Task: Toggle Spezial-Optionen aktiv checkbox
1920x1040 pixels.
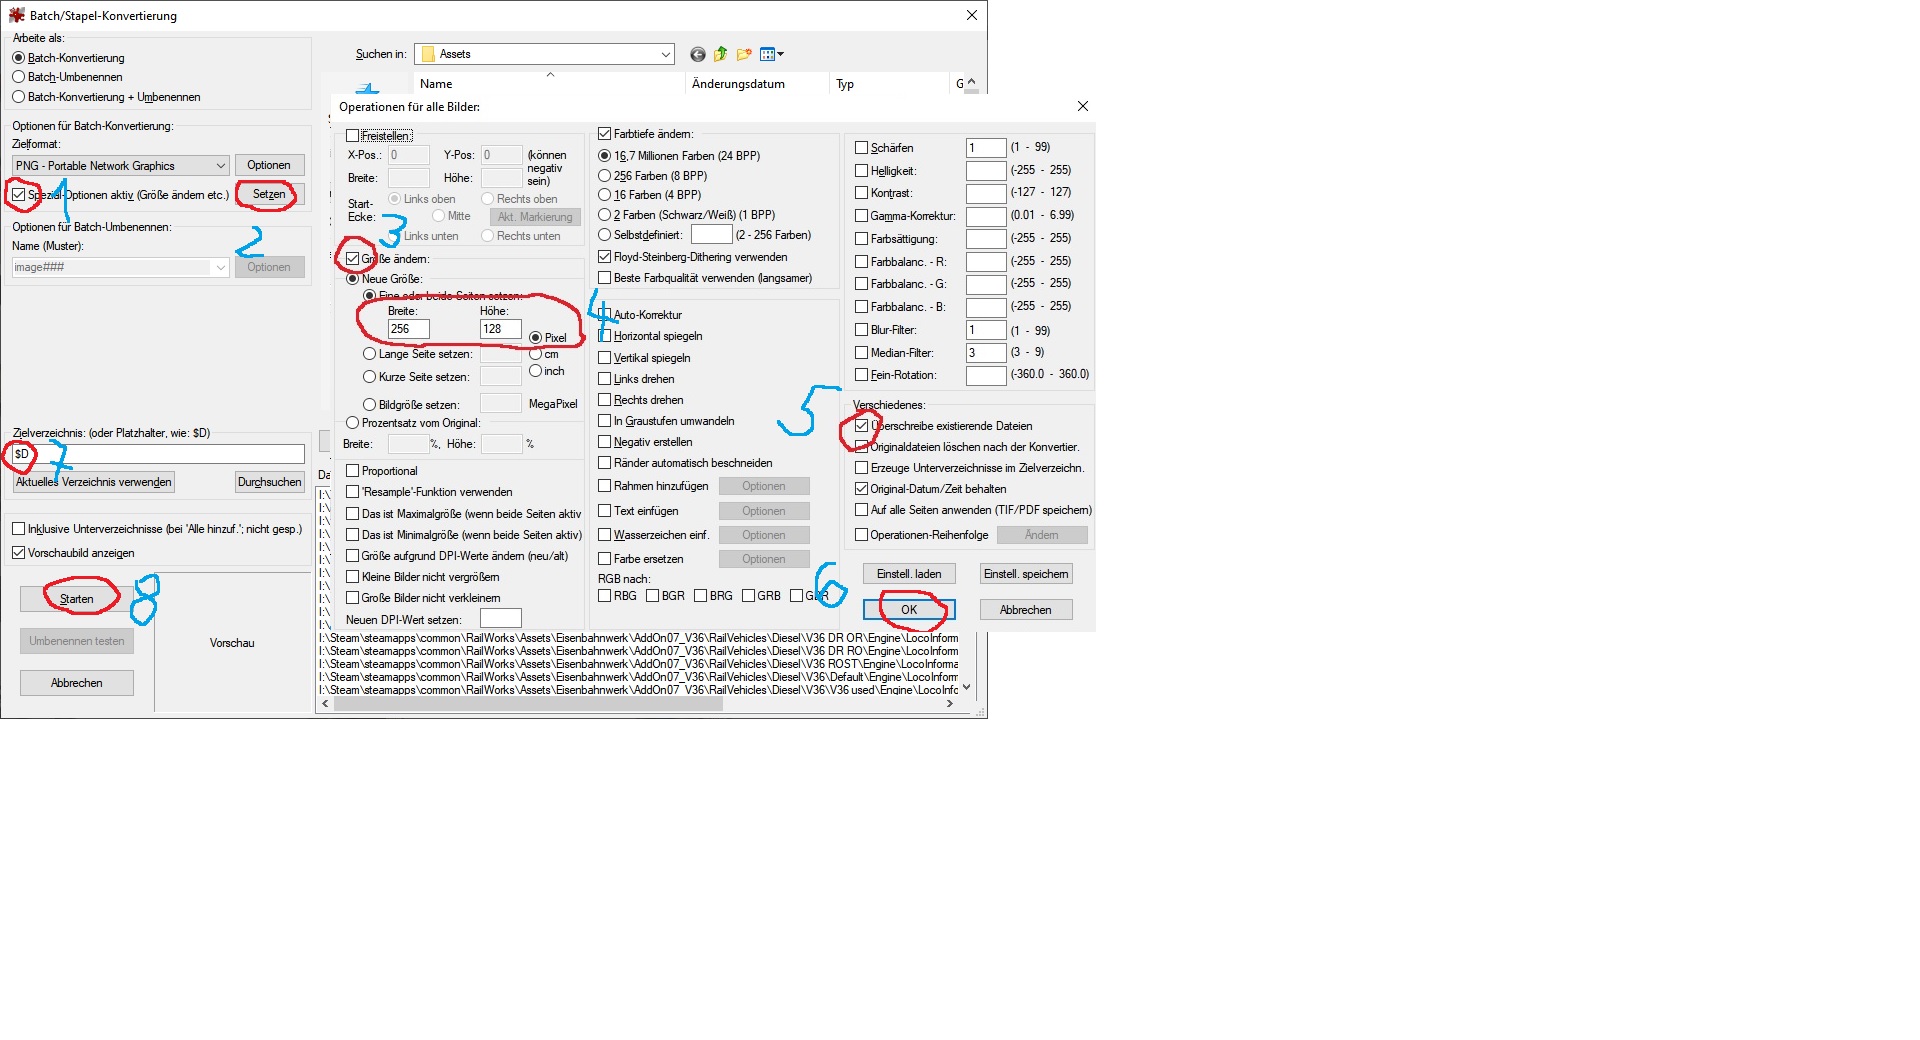Action: point(19,195)
